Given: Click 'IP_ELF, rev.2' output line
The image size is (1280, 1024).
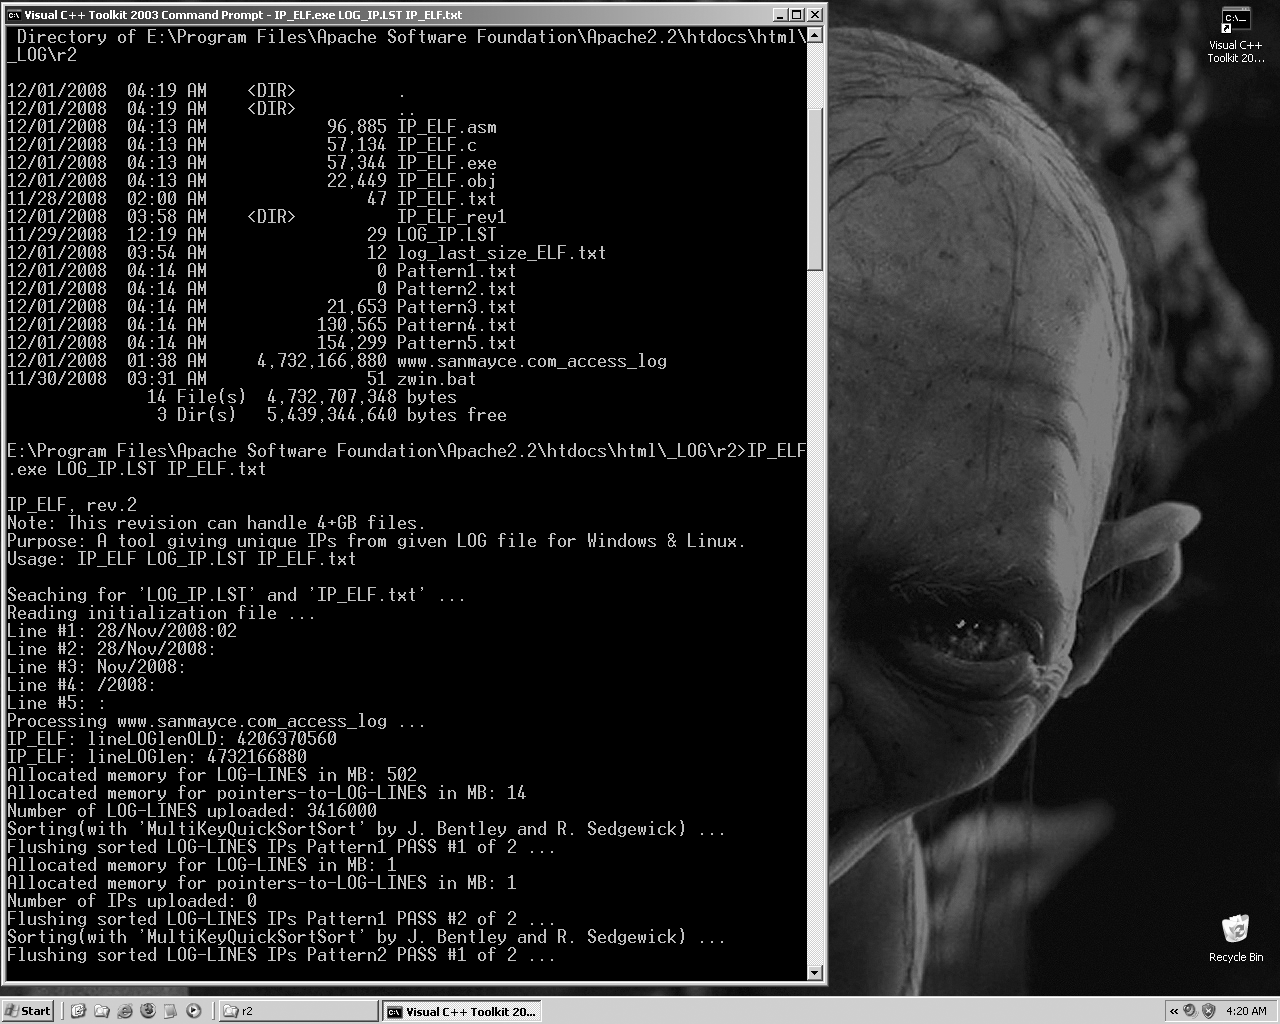Looking at the screenshot, I should pos(72,505).
